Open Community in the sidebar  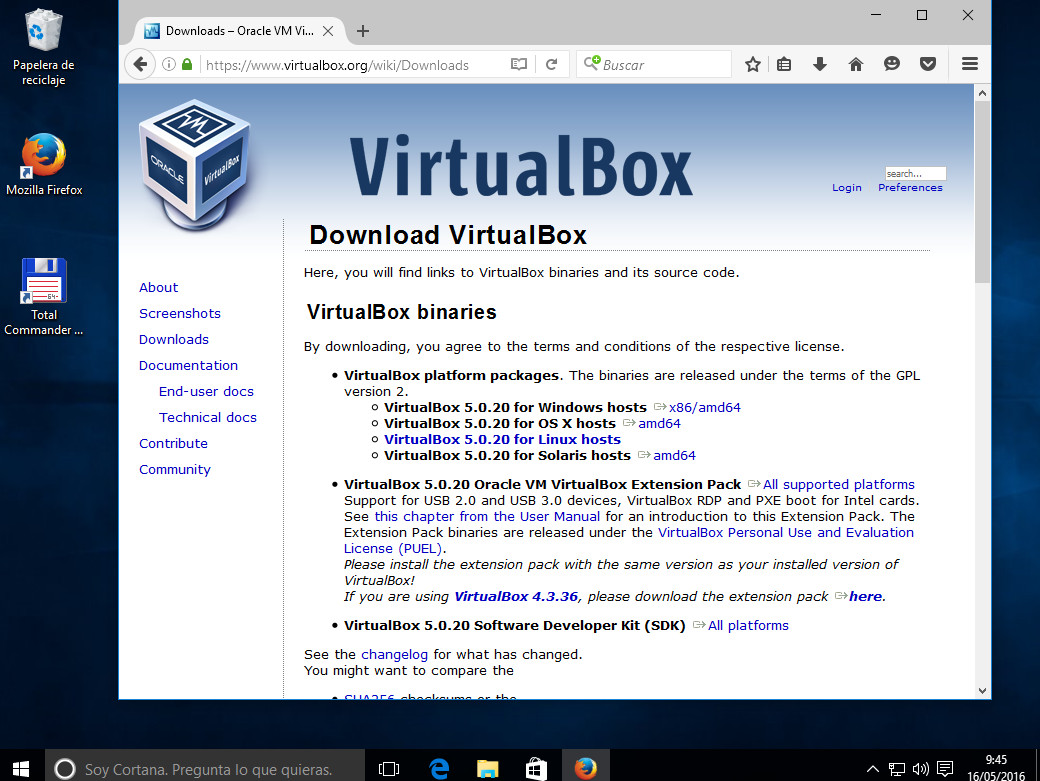(x=174, y=469)
